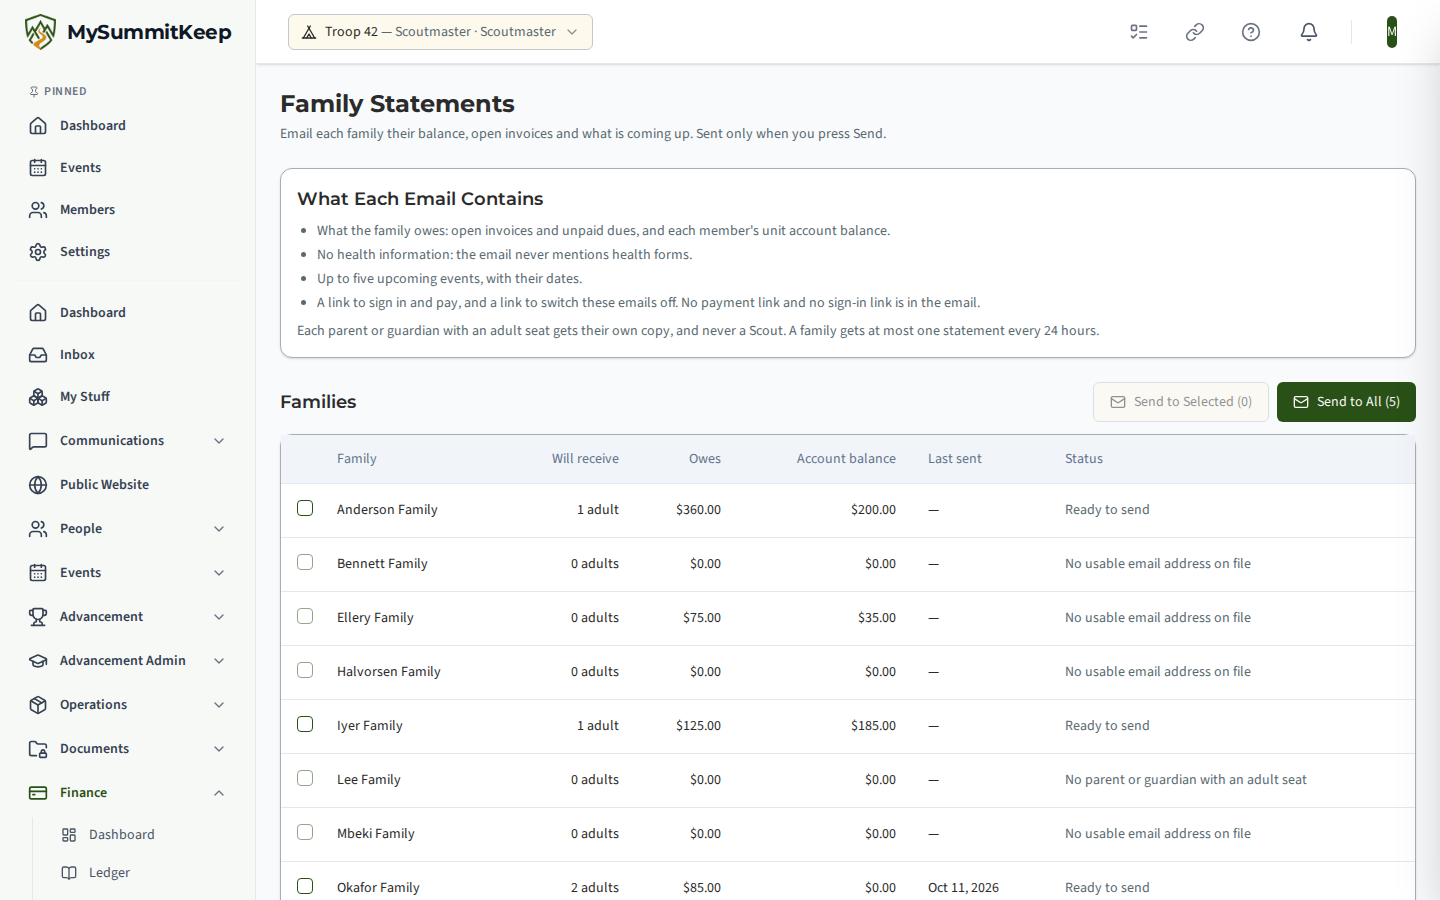Click the link icon in top bar
Viewport: 1440px width, 900px height.
tap(1195, 32)
